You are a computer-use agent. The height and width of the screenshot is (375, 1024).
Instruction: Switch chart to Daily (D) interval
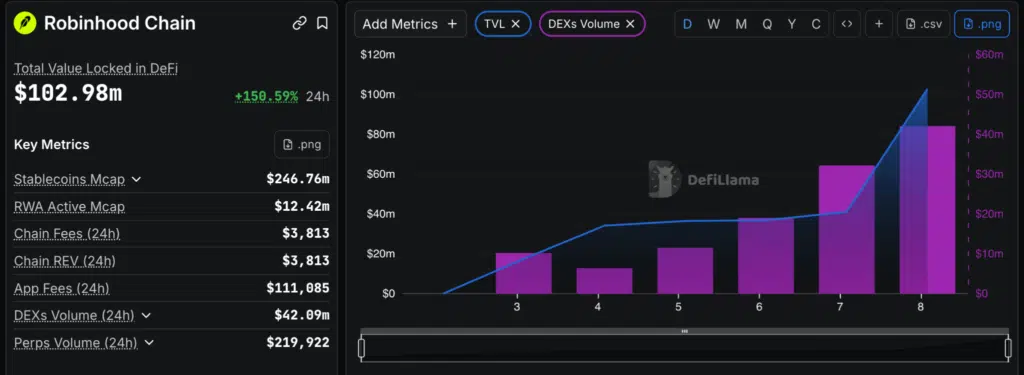pos(688,24)
